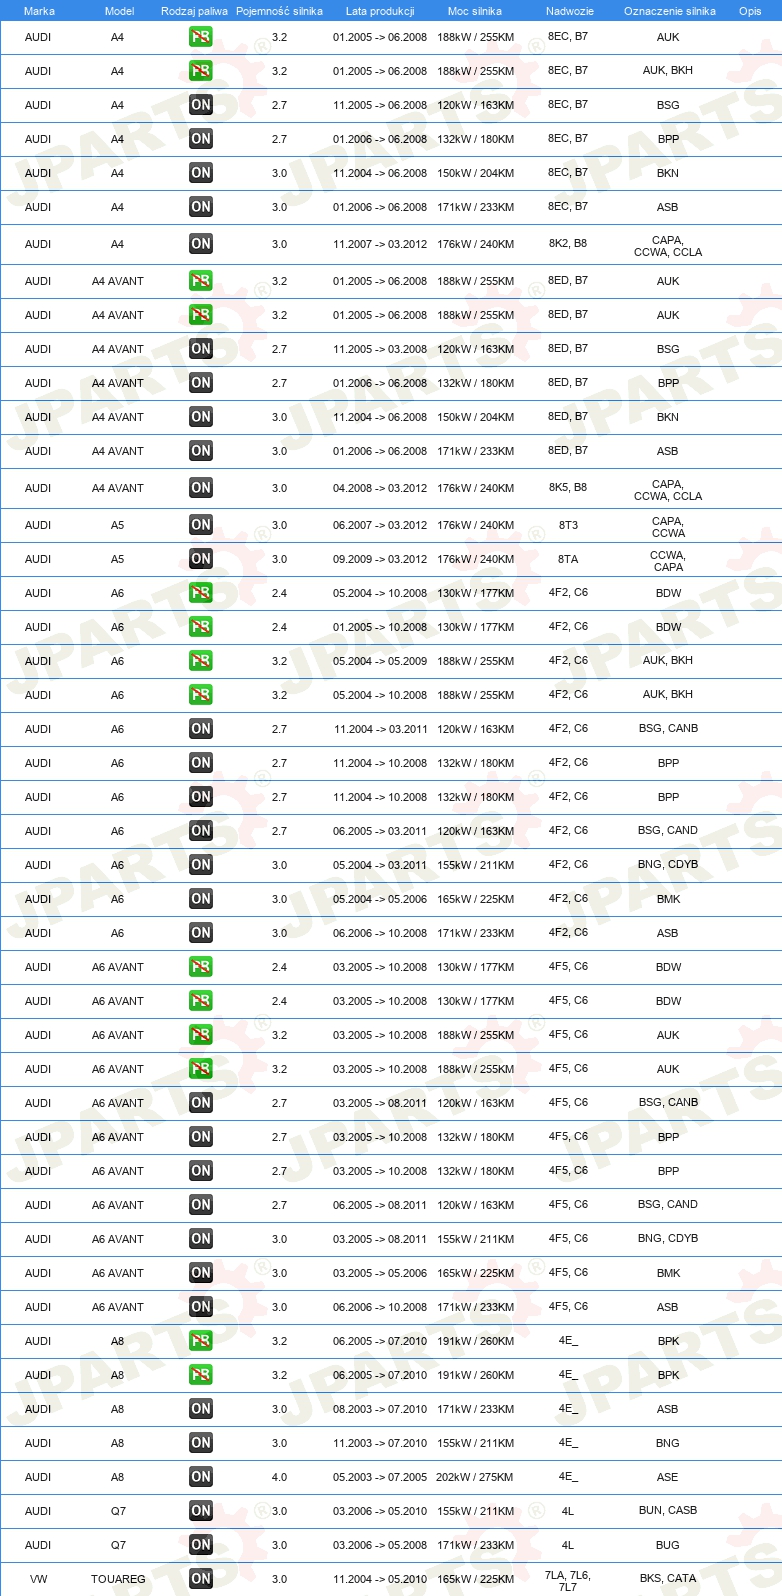Image resolution: width=782 pixels, height=1596 pixels.
Task: Click the diesel ON icon in VW TOUAREG row
Action: pos(201,1579)
